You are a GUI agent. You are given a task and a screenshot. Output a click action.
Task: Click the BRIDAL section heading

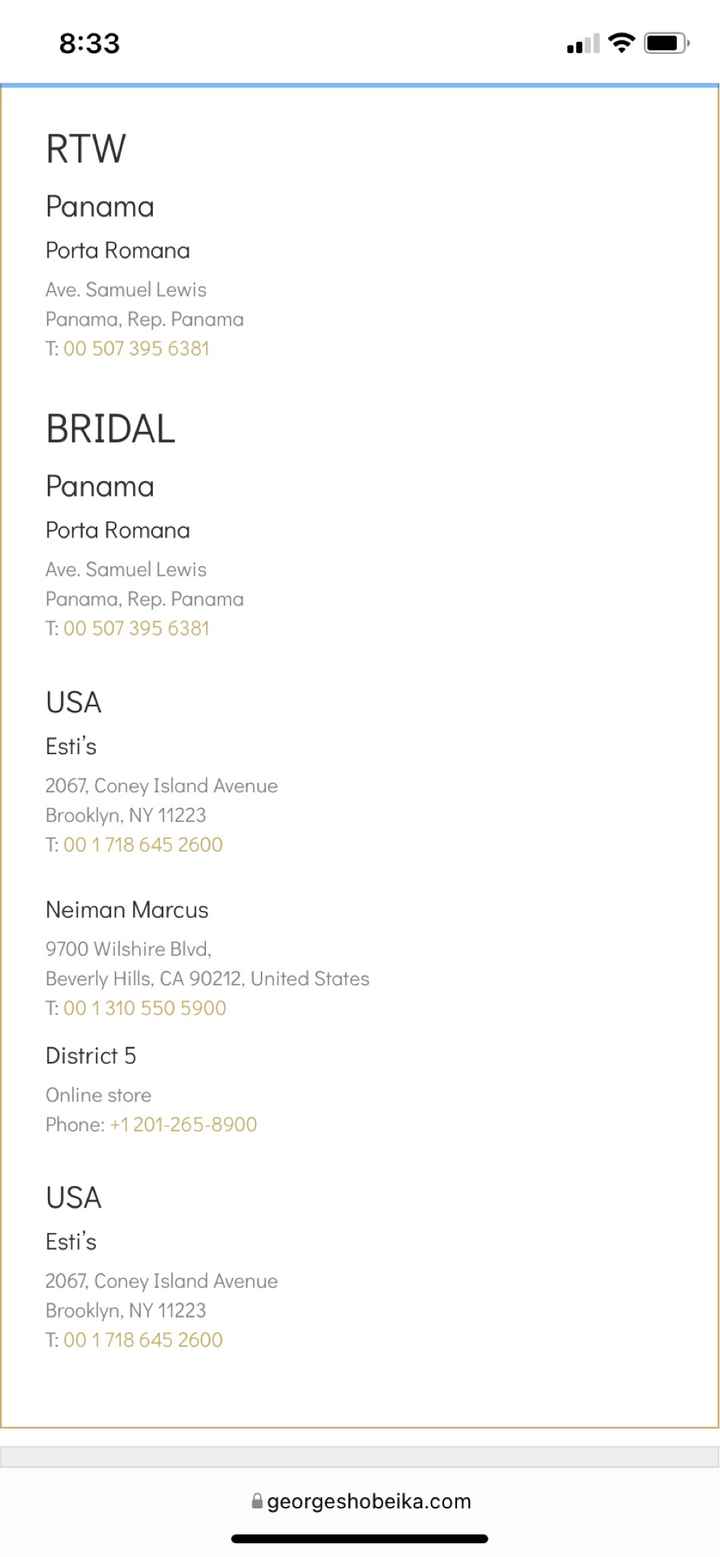pyautogui.click(x=110, y=429)
